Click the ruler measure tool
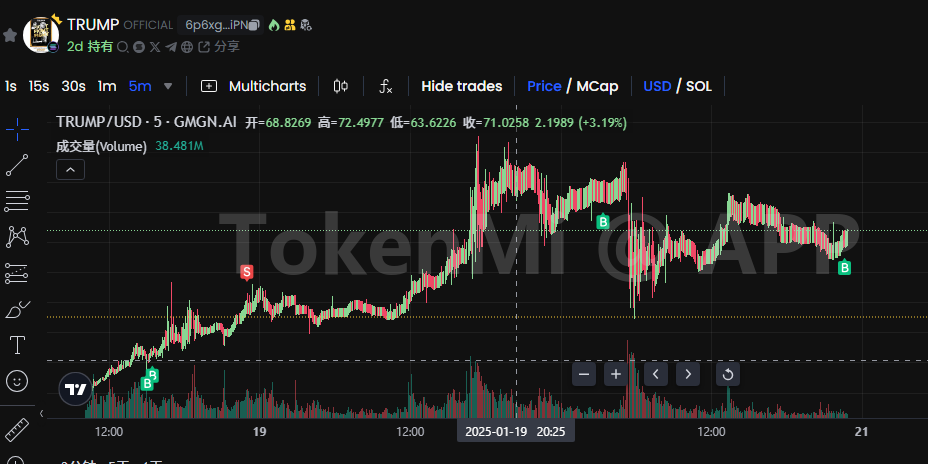The width and height of the screenshot is (928, 464). pyautogui.click(x=17, y=431)
